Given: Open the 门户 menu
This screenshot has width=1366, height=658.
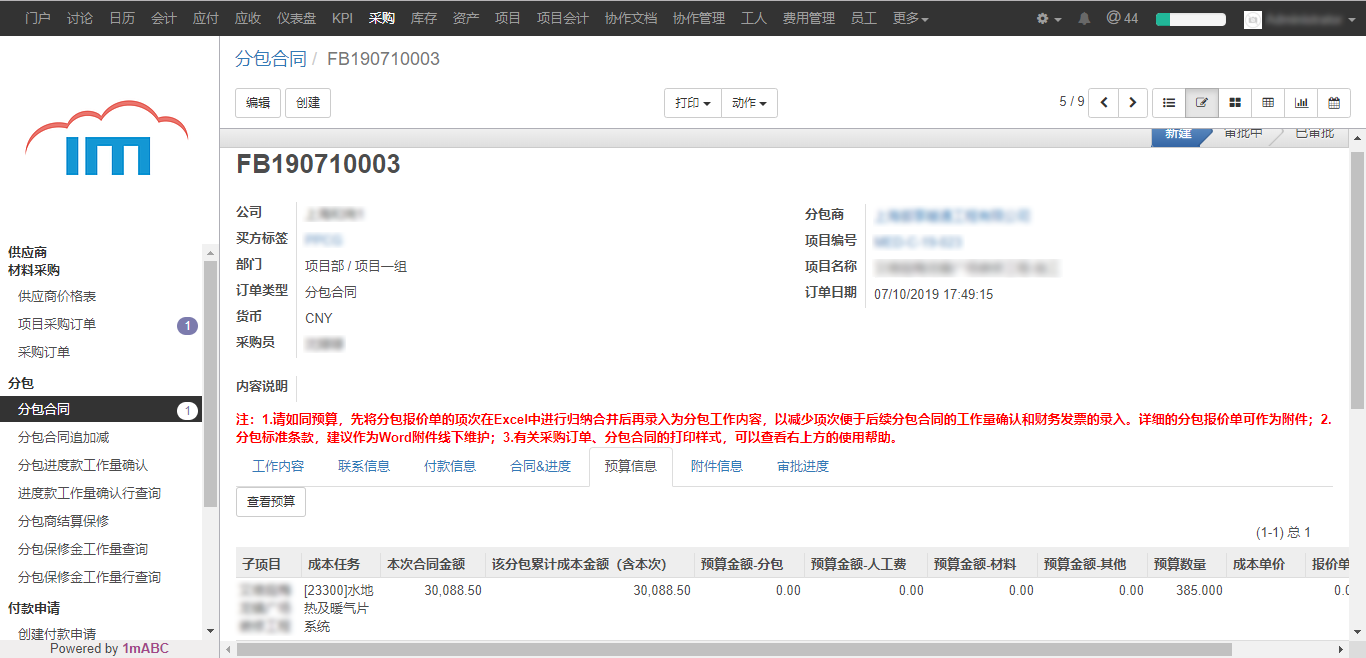Looking at the screenshot, I should point(38,18).
